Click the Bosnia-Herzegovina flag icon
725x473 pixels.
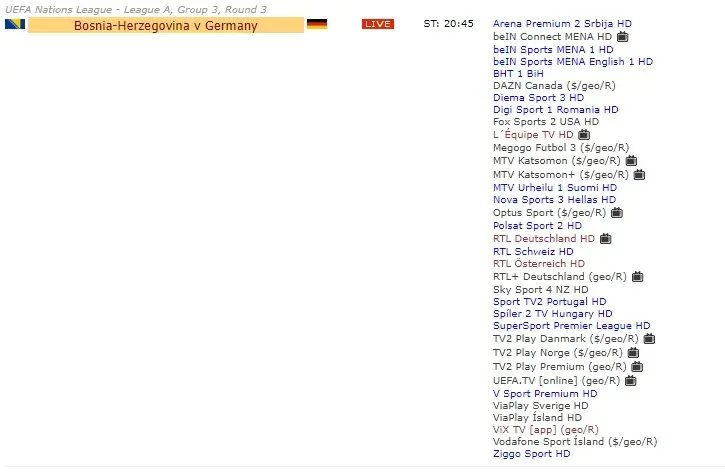click(14, 24)
